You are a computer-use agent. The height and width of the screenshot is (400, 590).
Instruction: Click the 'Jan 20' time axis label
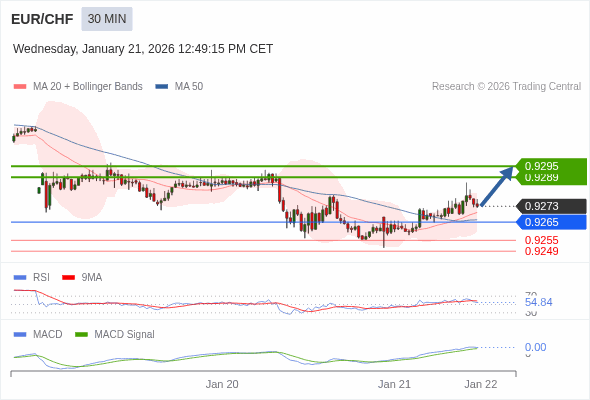pos(222,384)
